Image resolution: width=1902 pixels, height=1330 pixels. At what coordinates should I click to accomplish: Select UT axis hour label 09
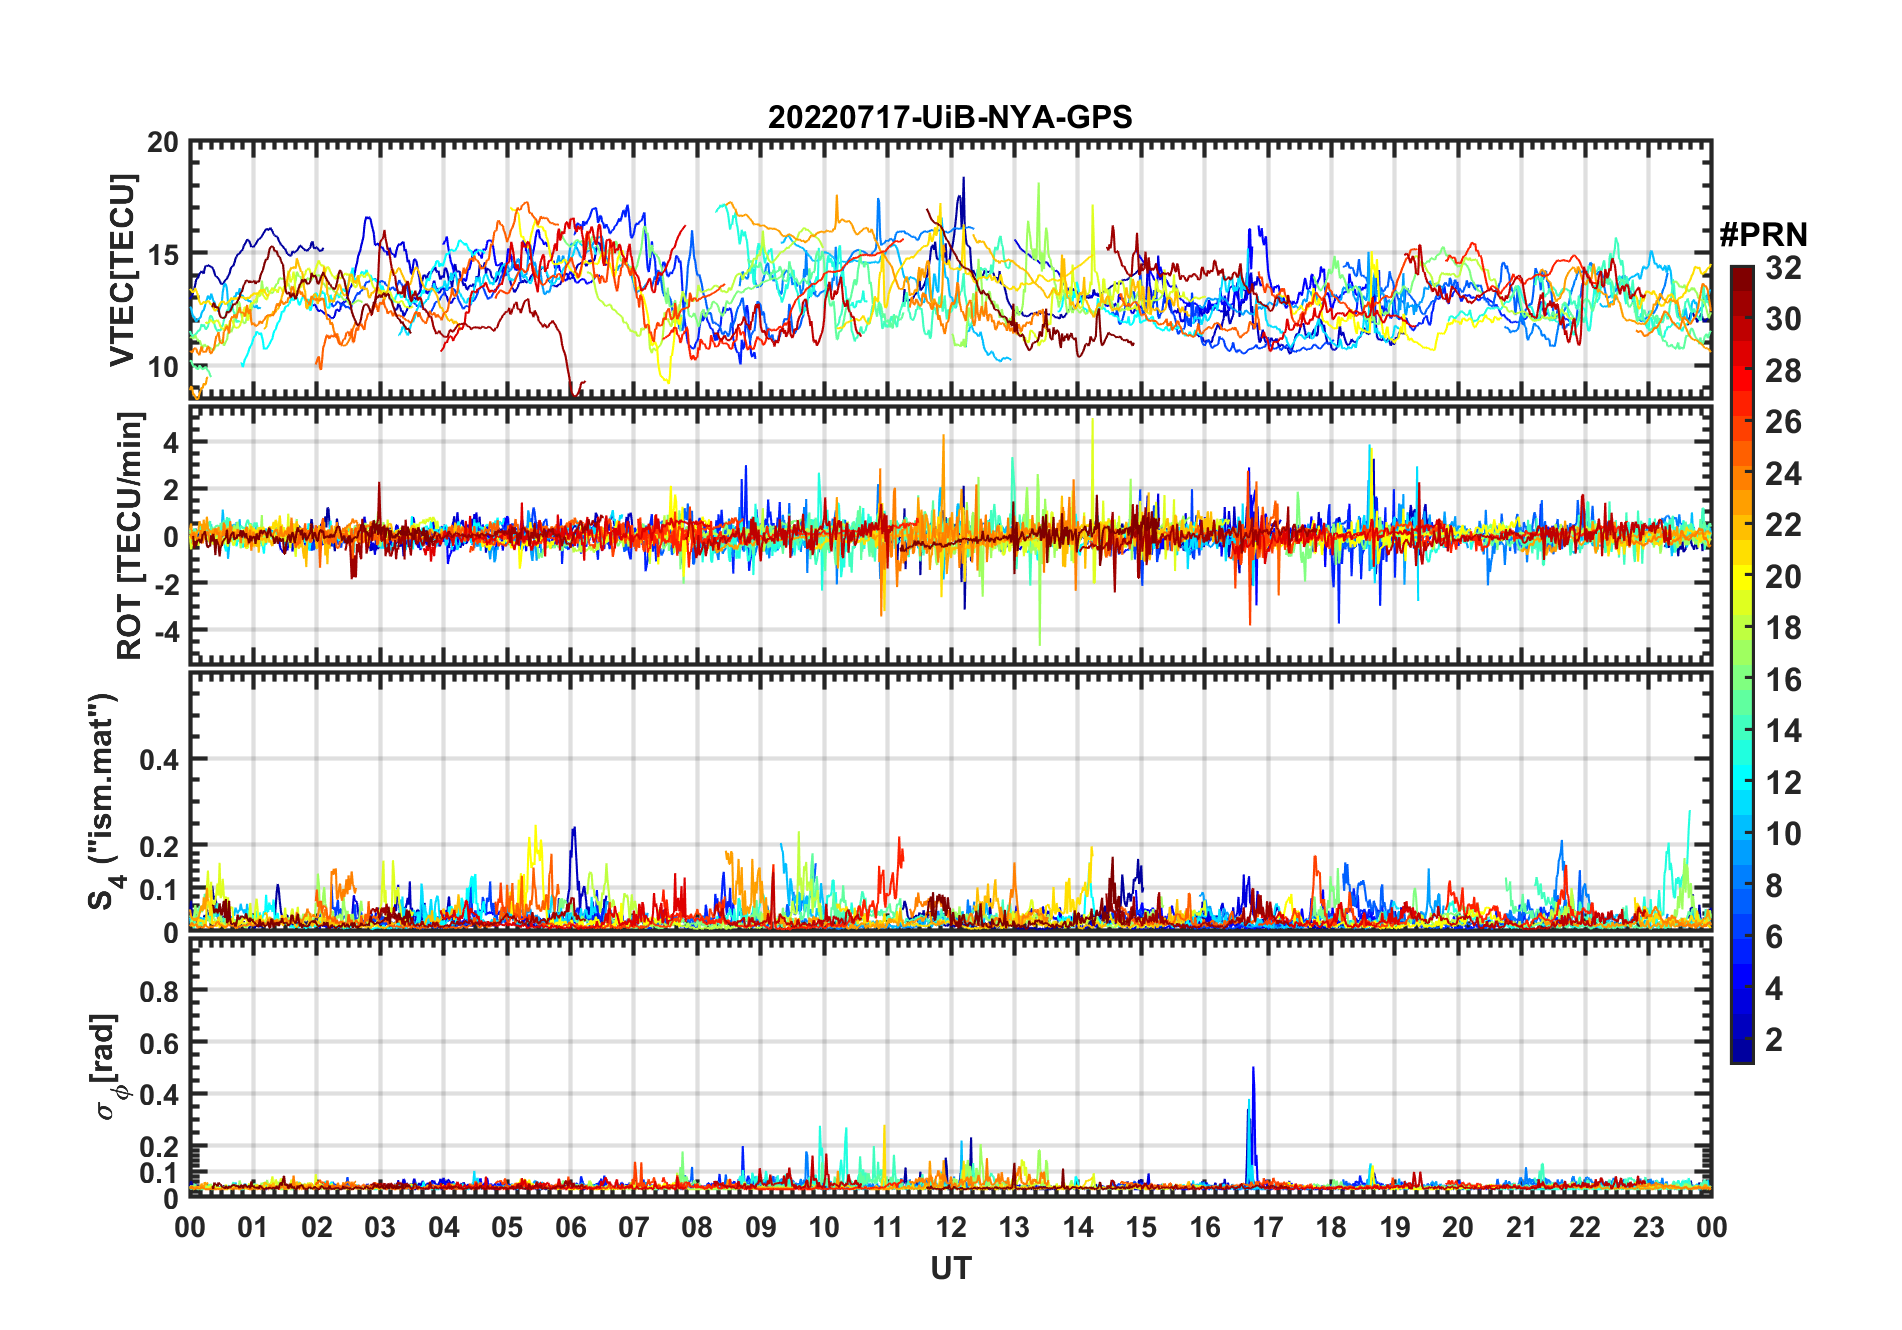tap(761, 1227)
